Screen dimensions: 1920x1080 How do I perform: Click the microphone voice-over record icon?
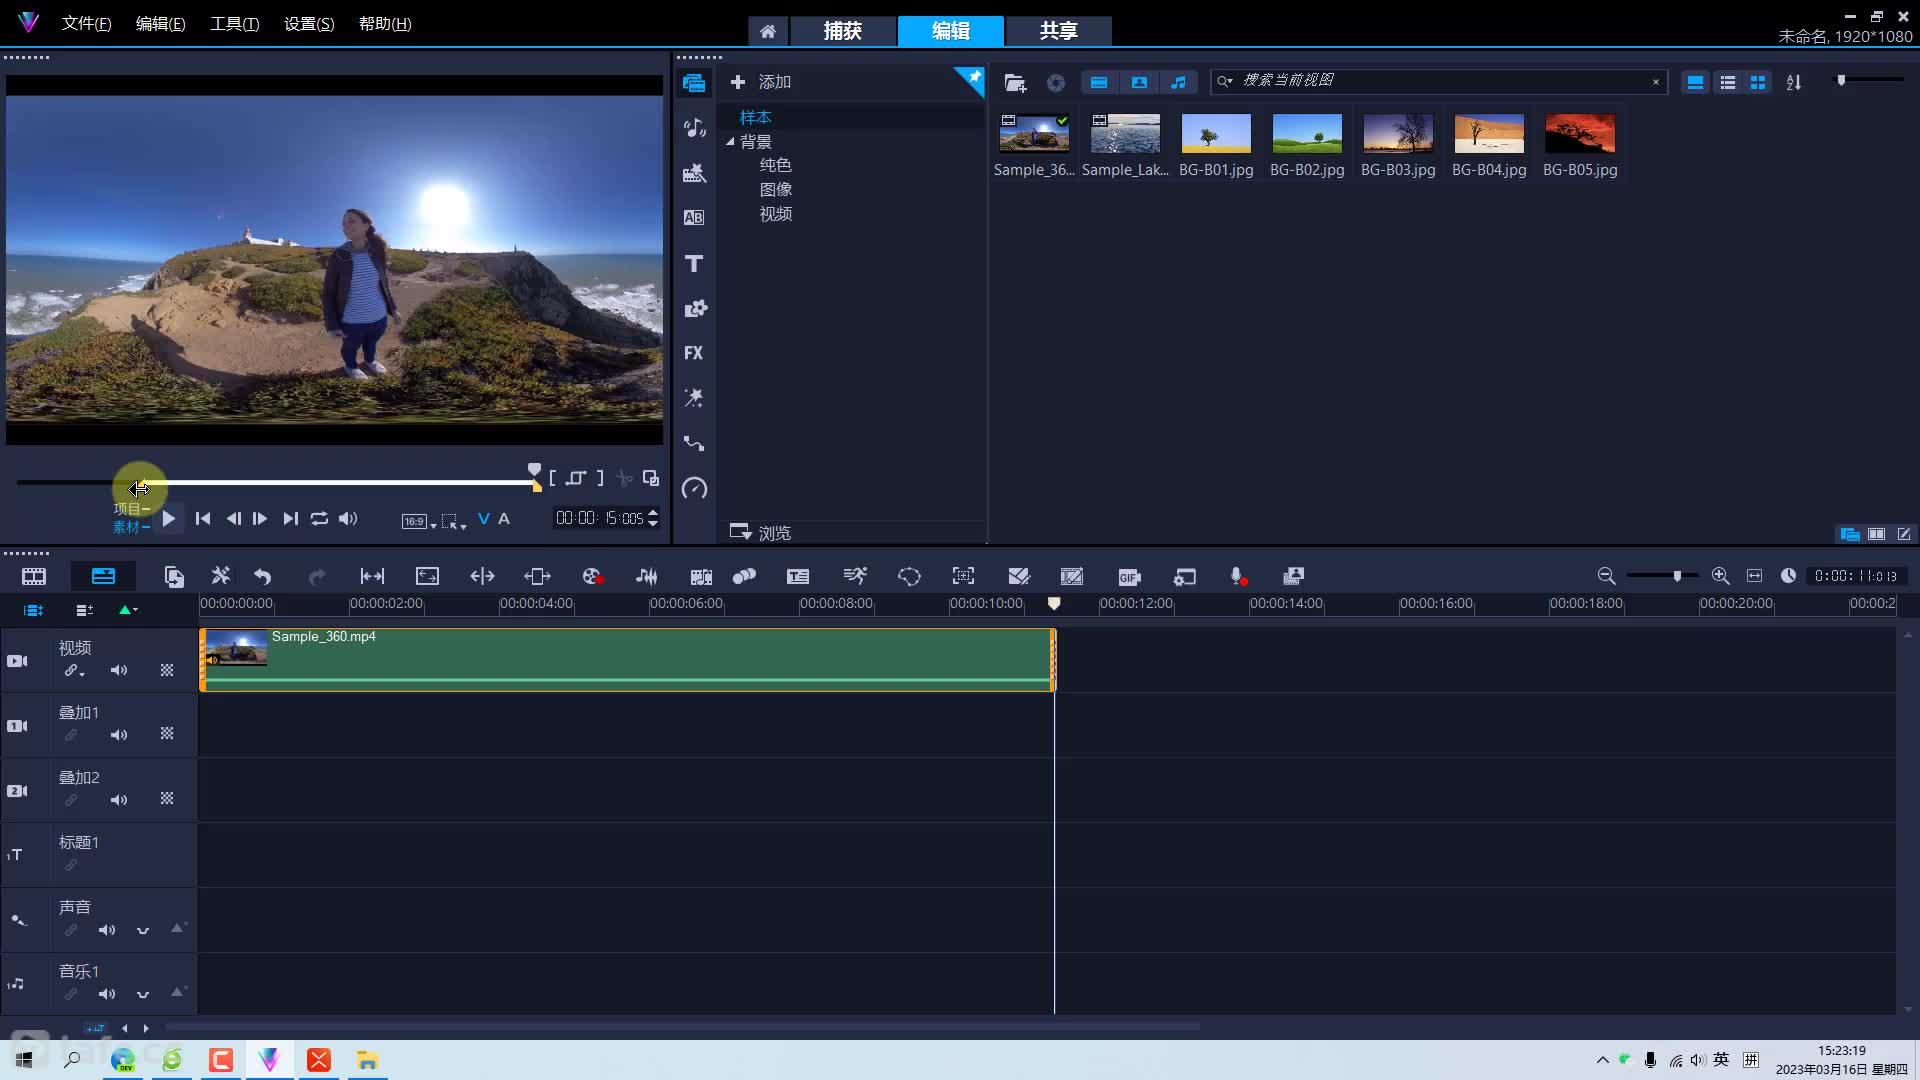click(x=1238, y=576)
